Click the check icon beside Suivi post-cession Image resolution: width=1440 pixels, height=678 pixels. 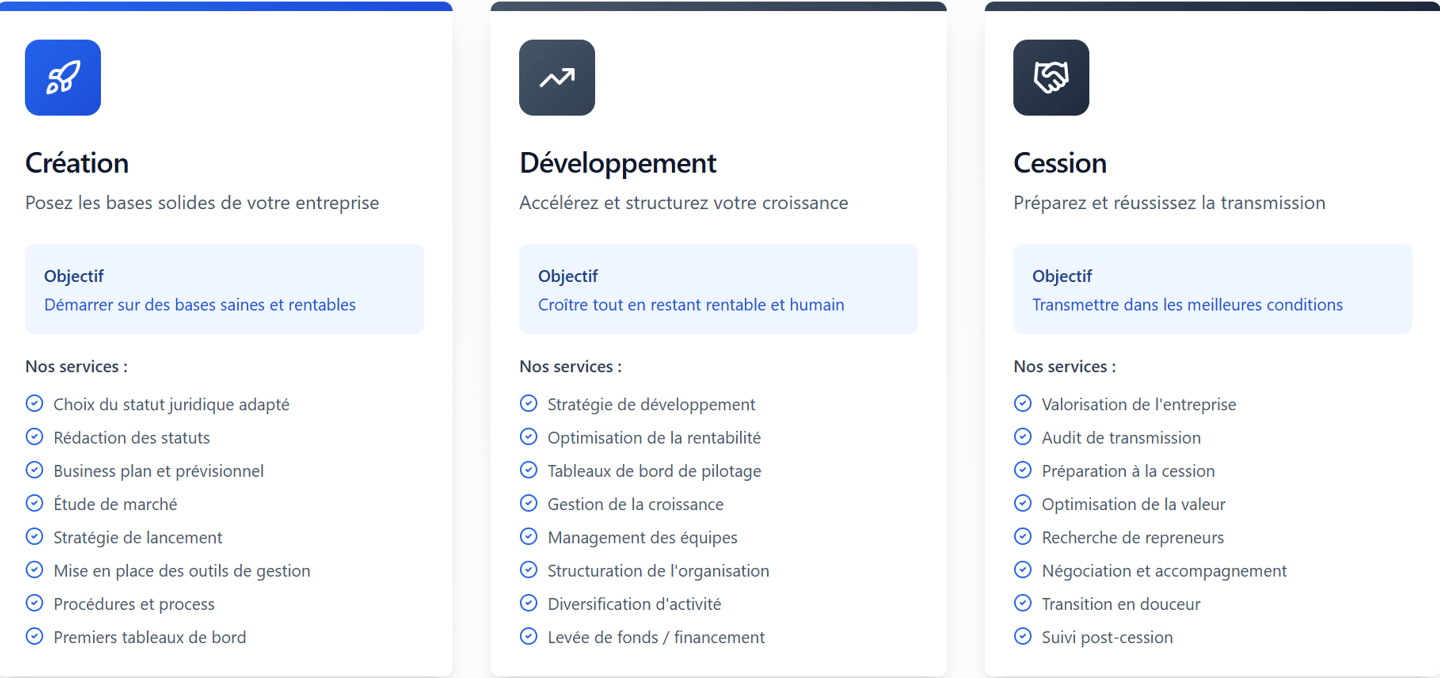tap(1022, 636)
